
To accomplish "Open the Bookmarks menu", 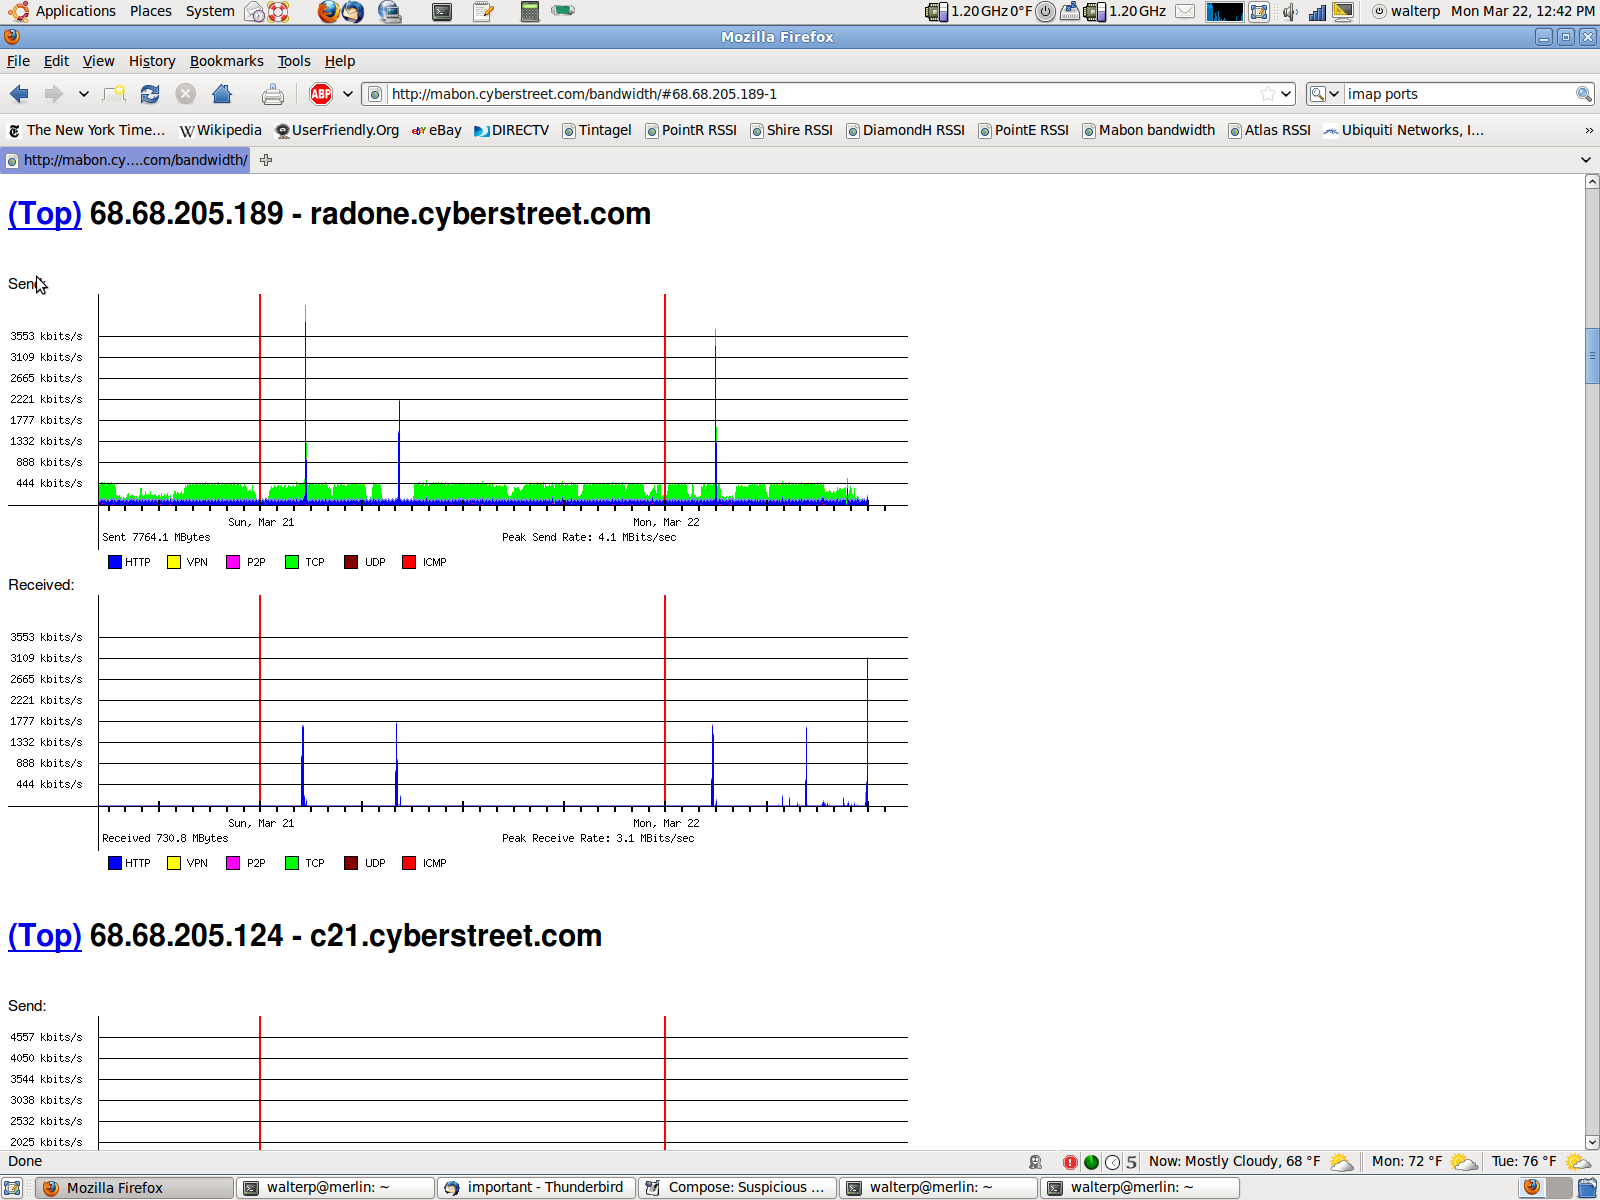I will pyautogui.click(x=226, y=61).
